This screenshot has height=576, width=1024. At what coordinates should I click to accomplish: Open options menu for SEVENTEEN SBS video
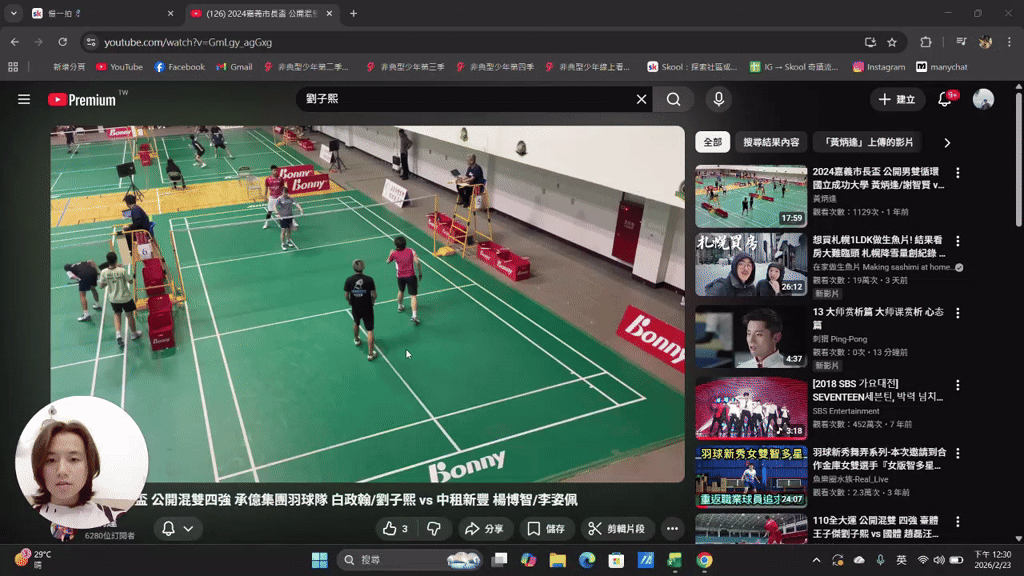coord(957,385)
